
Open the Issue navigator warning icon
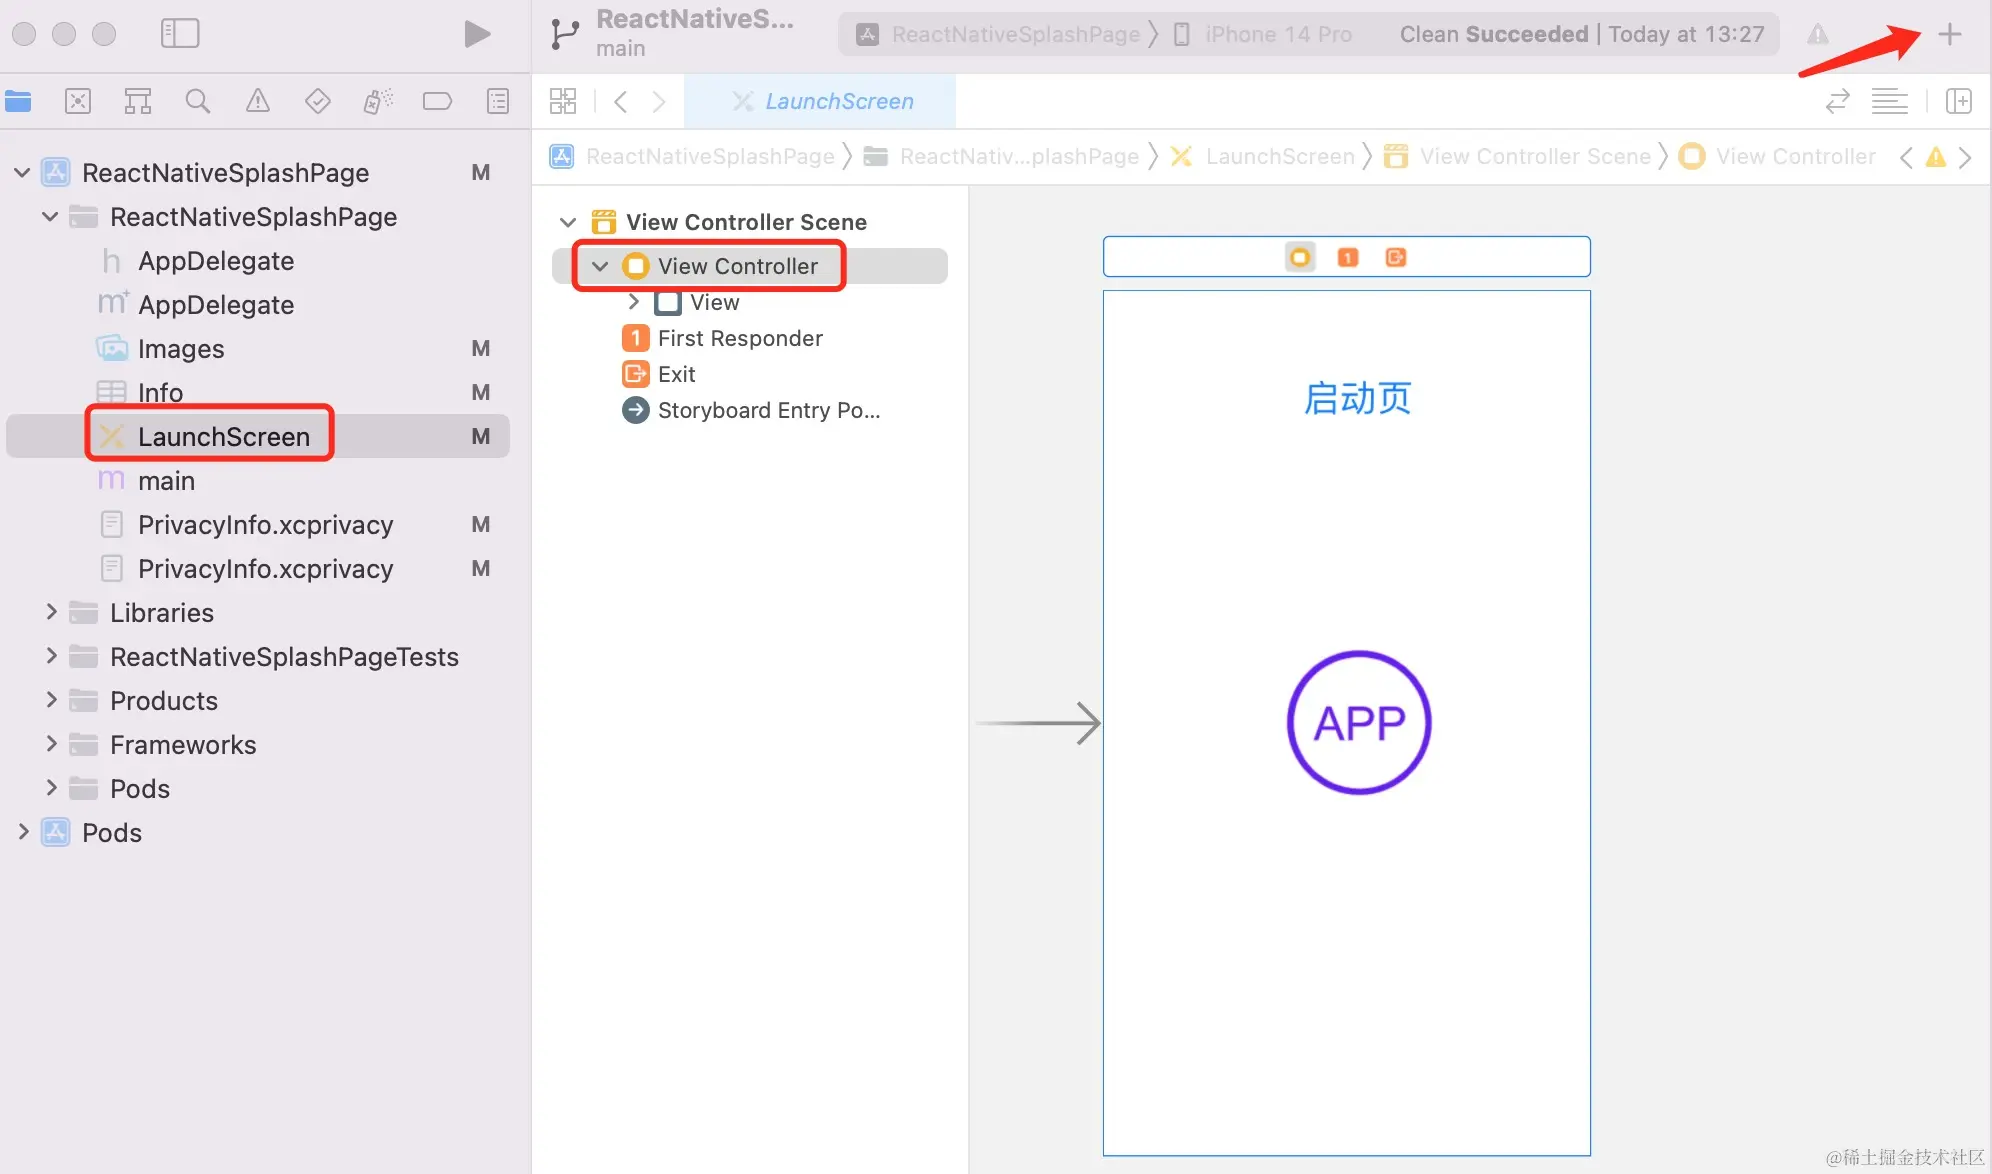pos(257,101)
